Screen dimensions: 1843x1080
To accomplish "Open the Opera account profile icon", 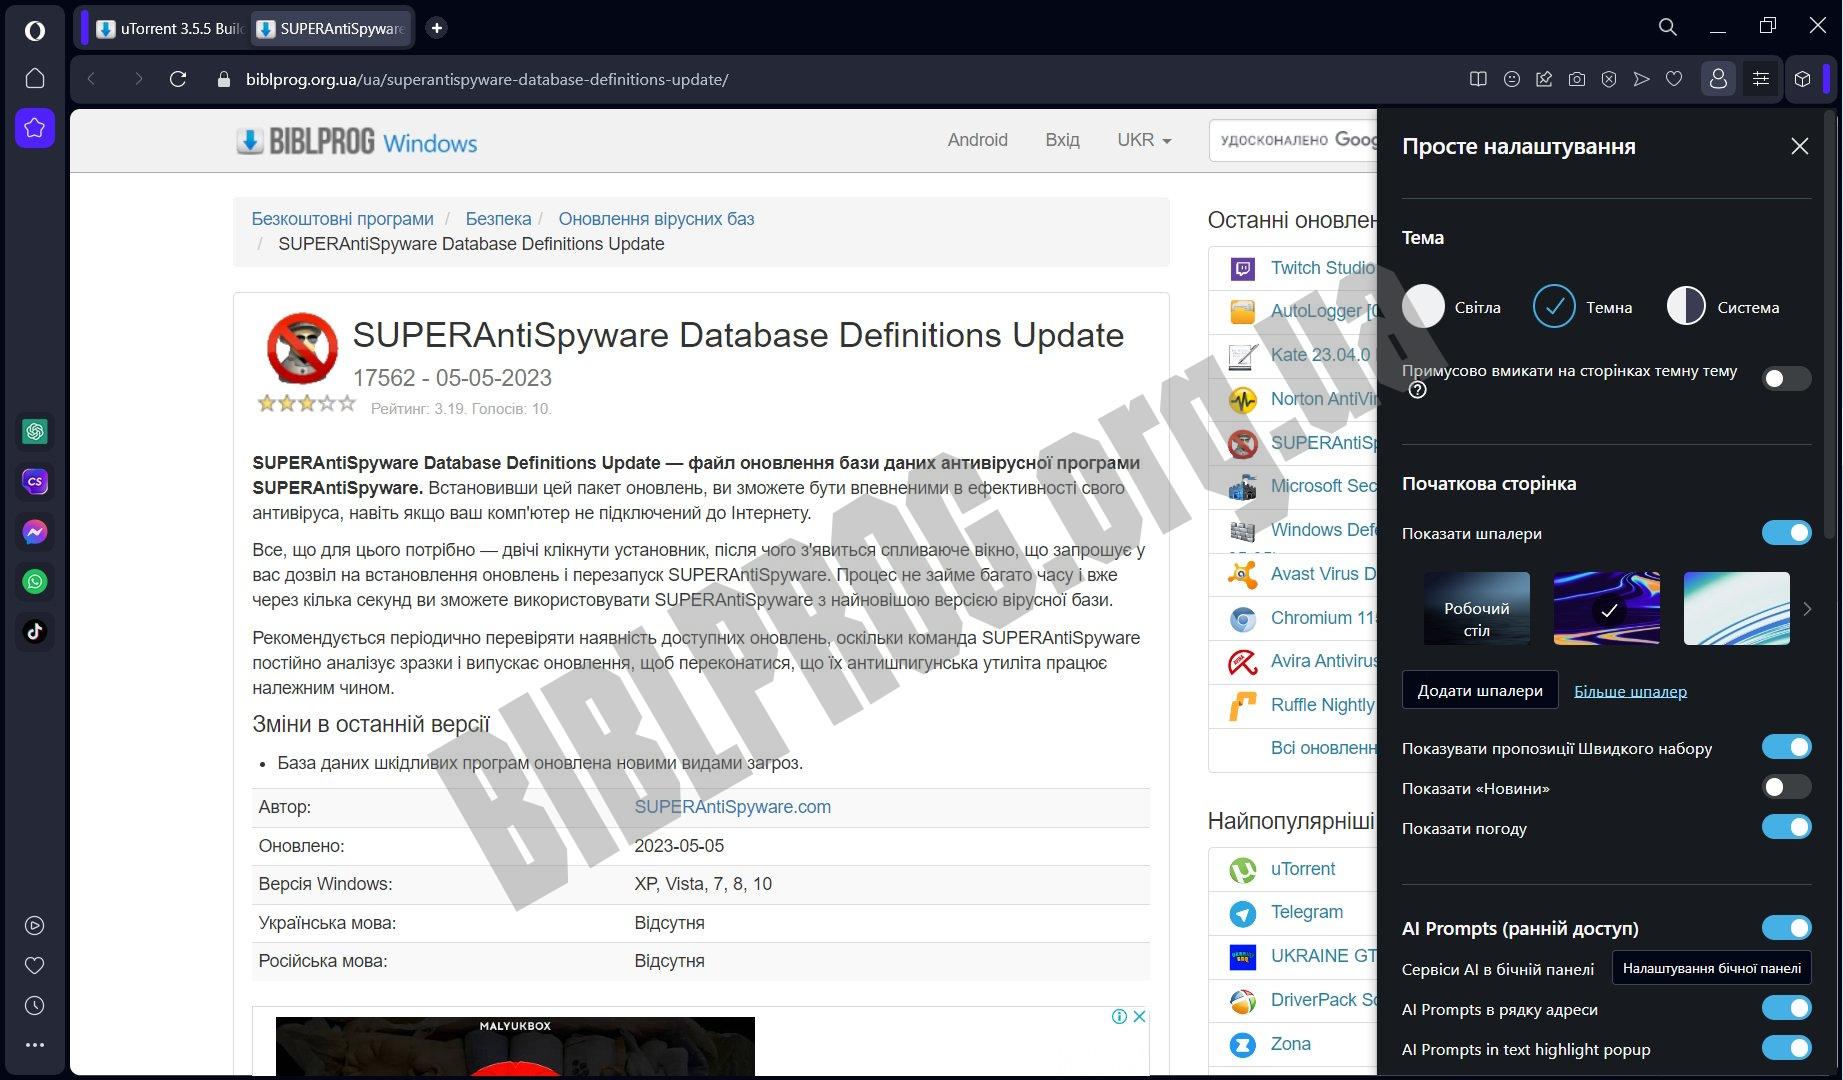I will 1718,79.
